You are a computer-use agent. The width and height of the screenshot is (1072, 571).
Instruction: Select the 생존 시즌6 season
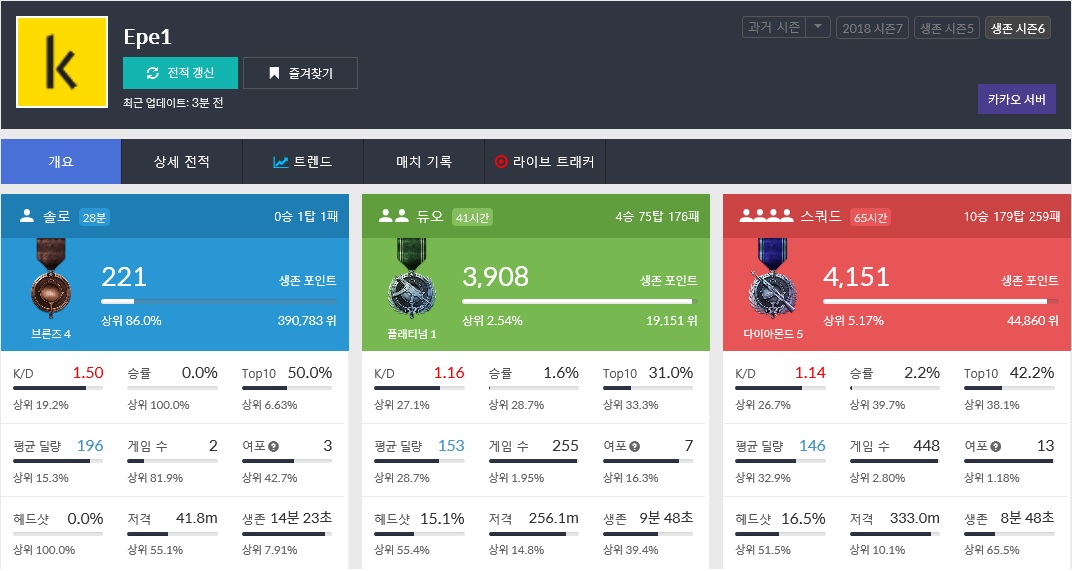[x=1017, y=28]
